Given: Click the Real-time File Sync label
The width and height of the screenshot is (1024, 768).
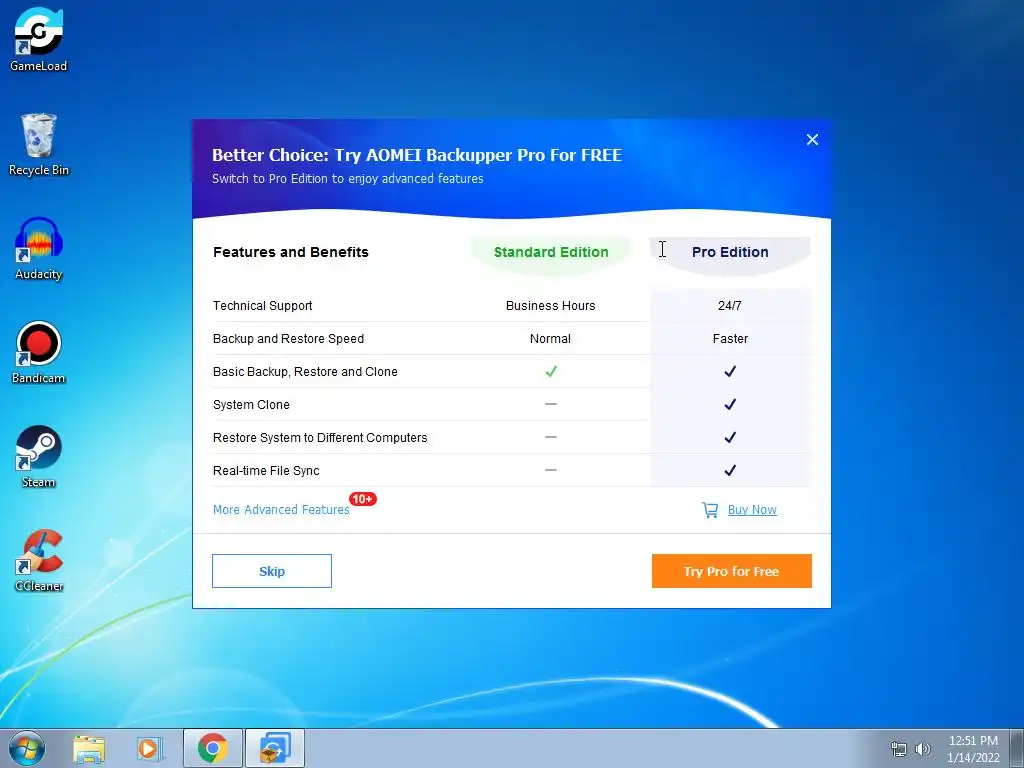Looking at the screenshot, I should point(266,470).
